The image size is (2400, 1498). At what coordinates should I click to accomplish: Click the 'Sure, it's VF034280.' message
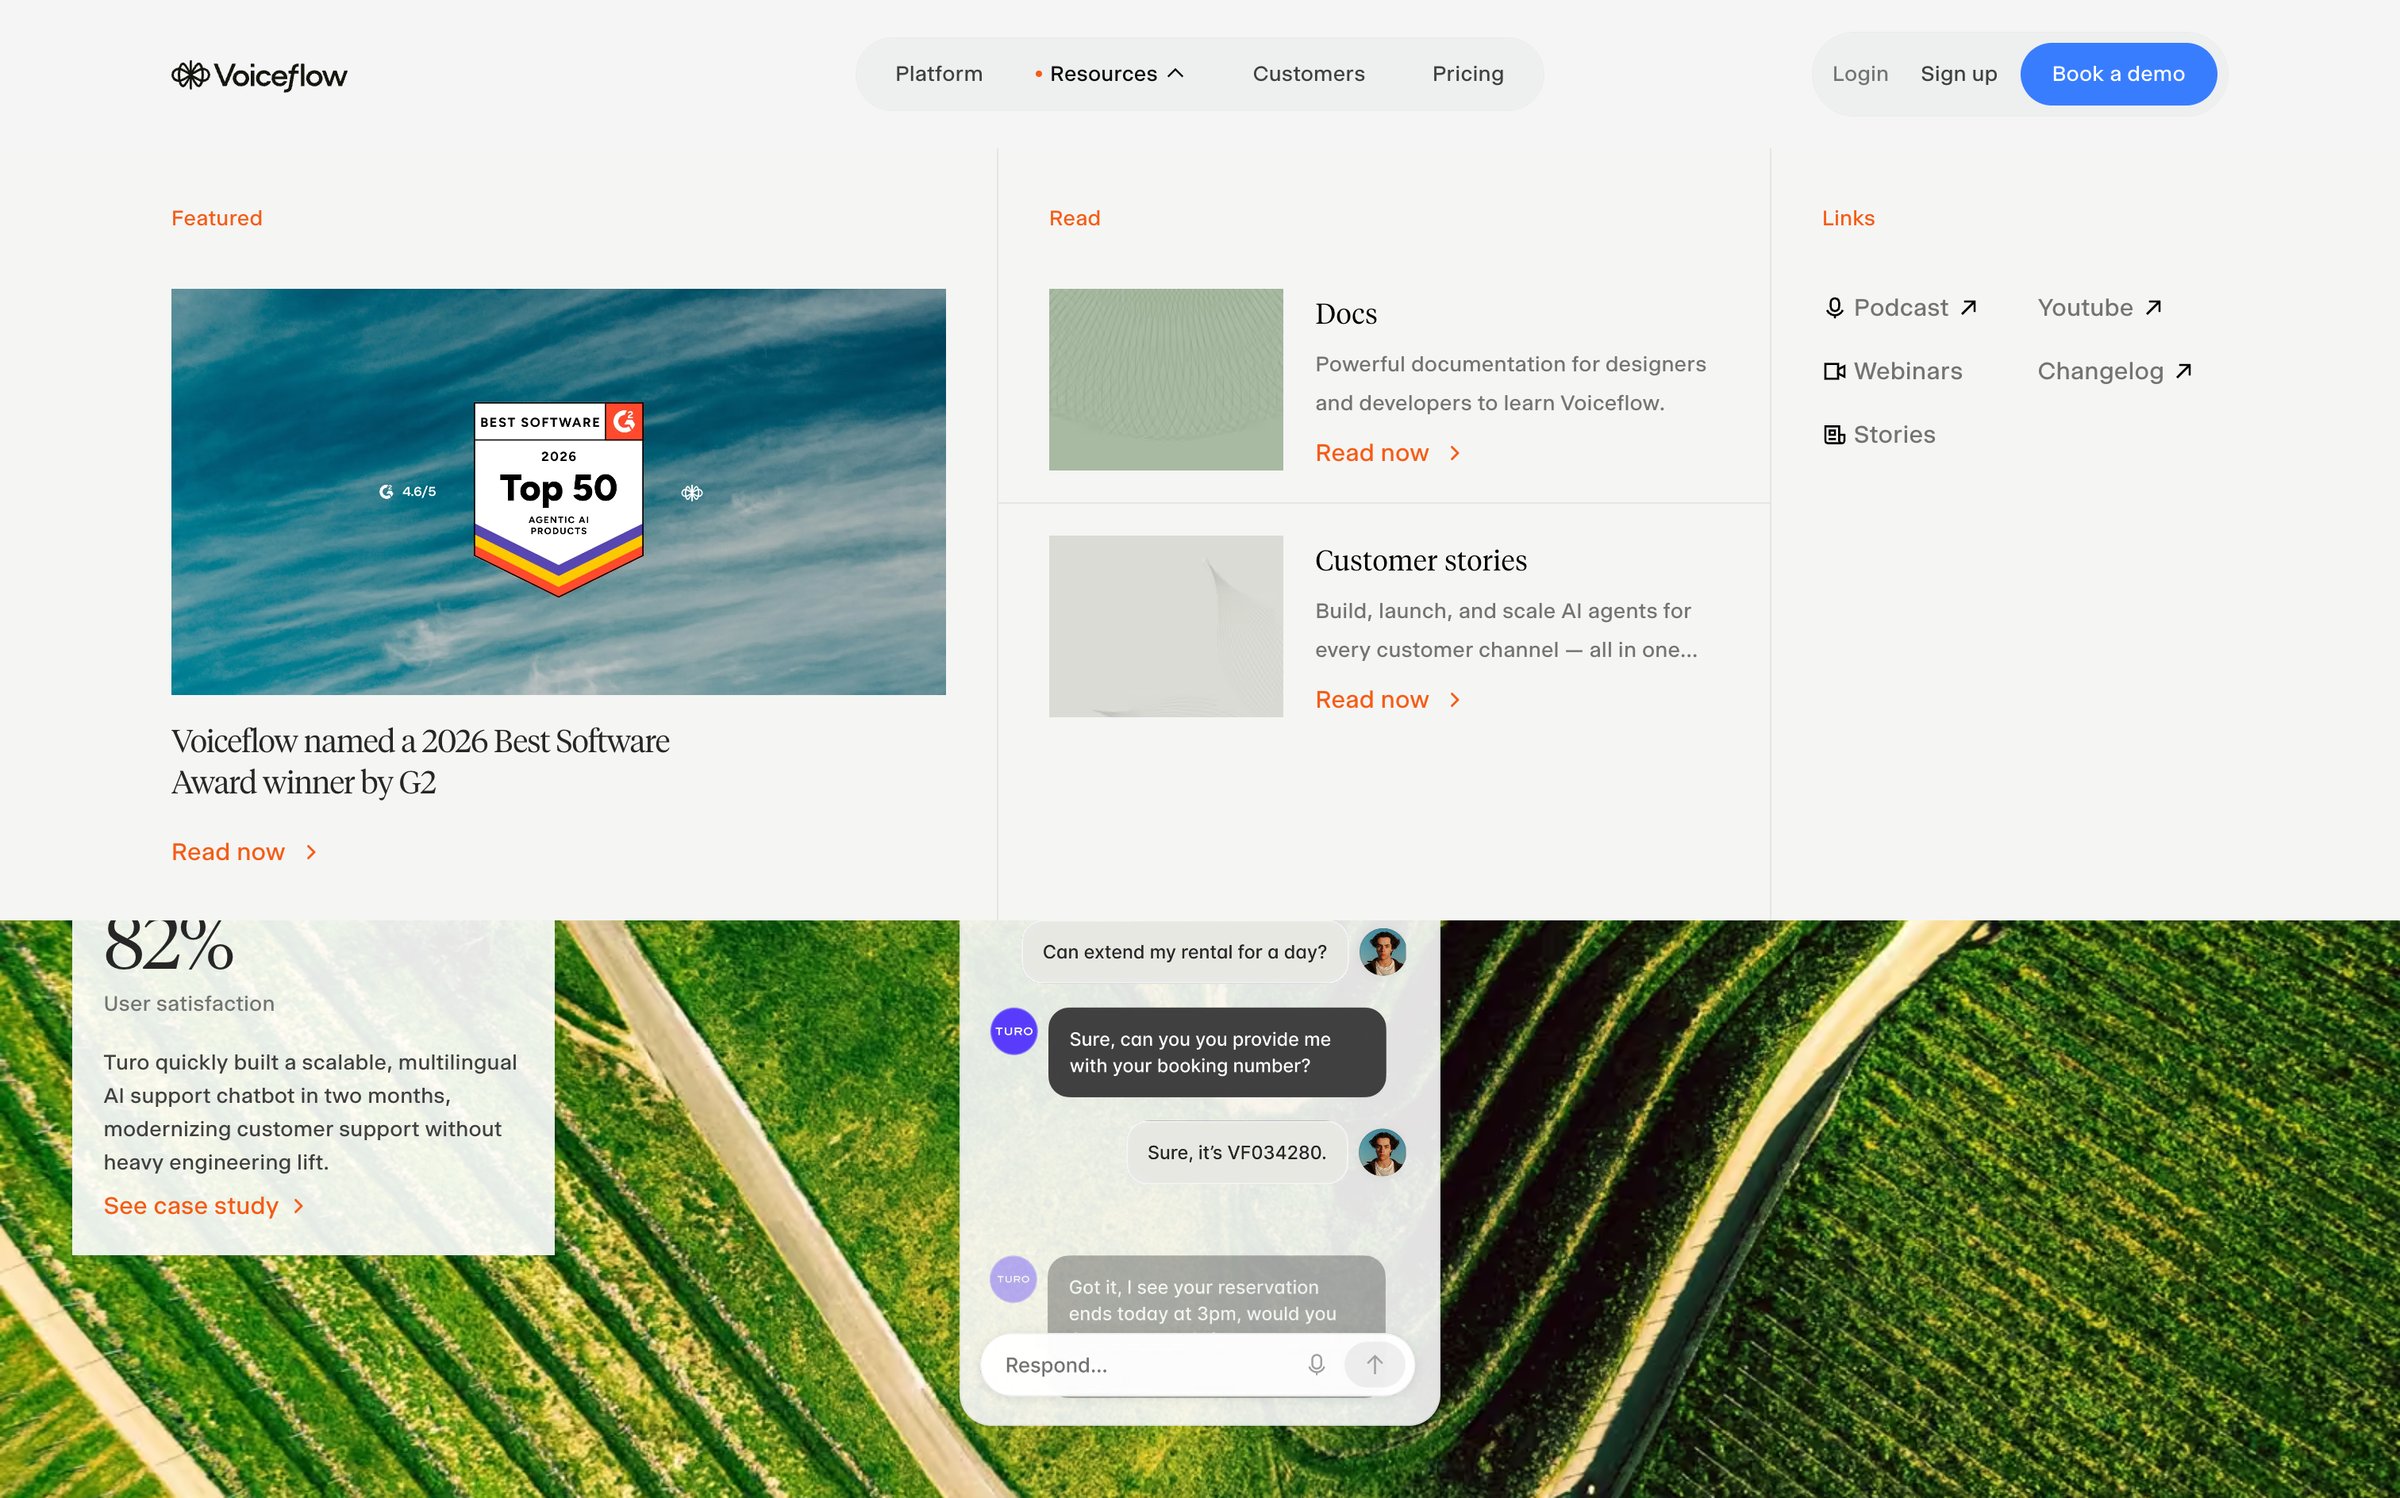tap(1237, 1153)
